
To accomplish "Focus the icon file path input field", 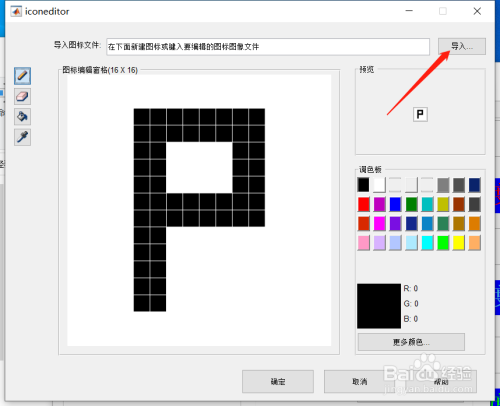I will [268, 47].
